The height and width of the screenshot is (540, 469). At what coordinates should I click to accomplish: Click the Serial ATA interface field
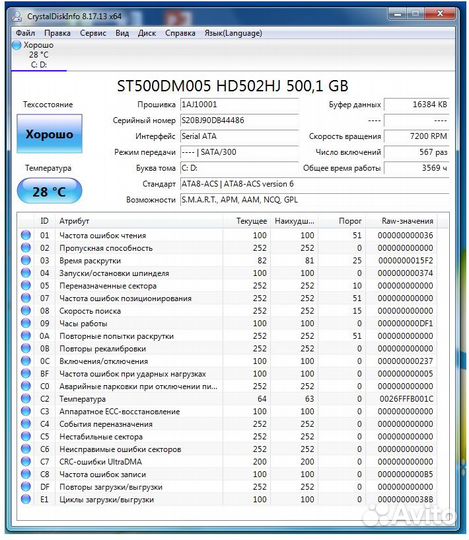point(239,136)
